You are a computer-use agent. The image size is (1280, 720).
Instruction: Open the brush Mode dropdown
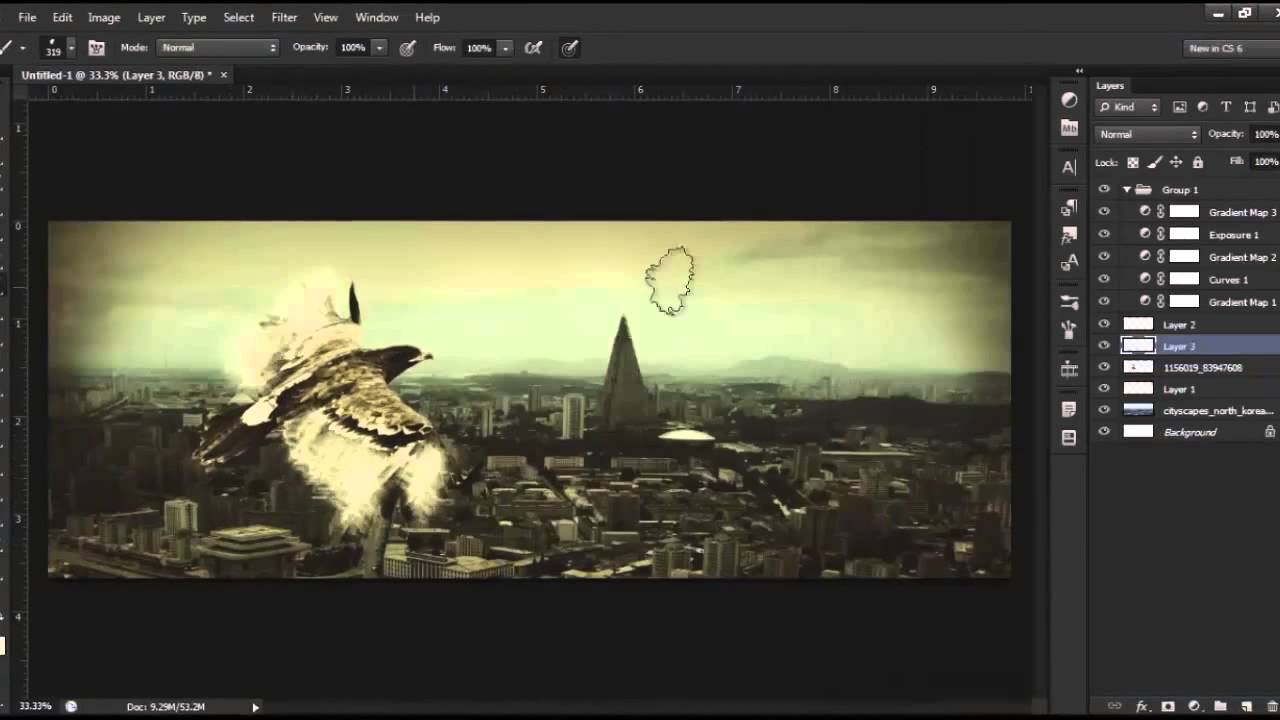pyautogui.click(x=217, y=48)
